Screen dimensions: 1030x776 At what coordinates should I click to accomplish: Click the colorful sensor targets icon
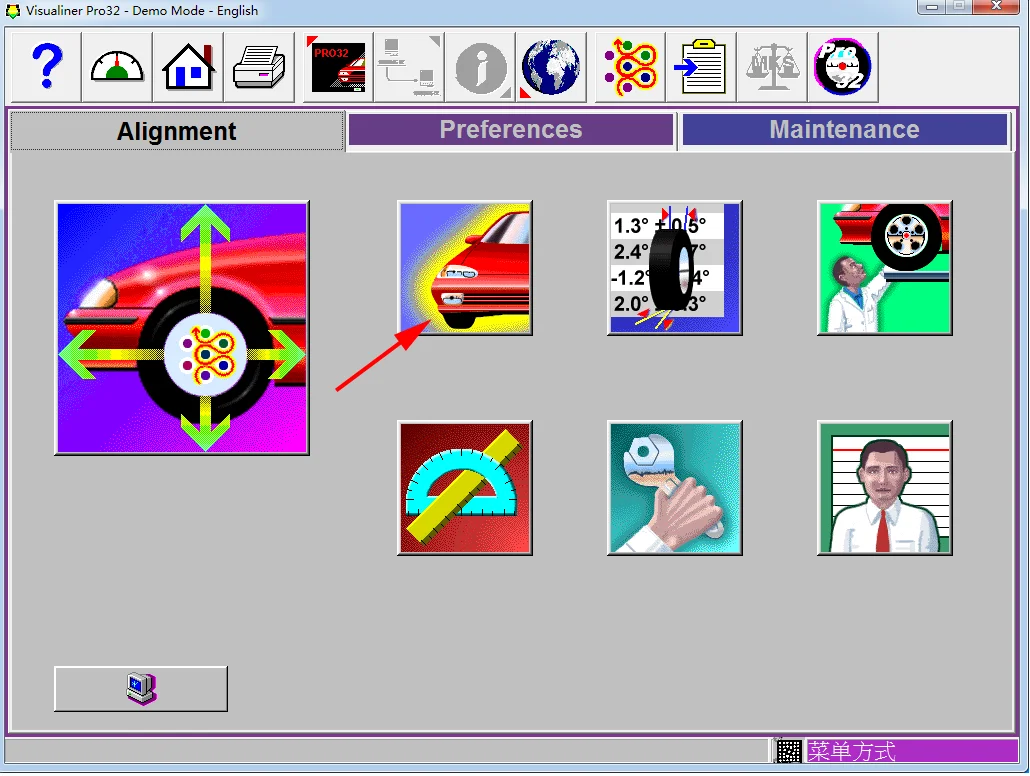[629, 66]
